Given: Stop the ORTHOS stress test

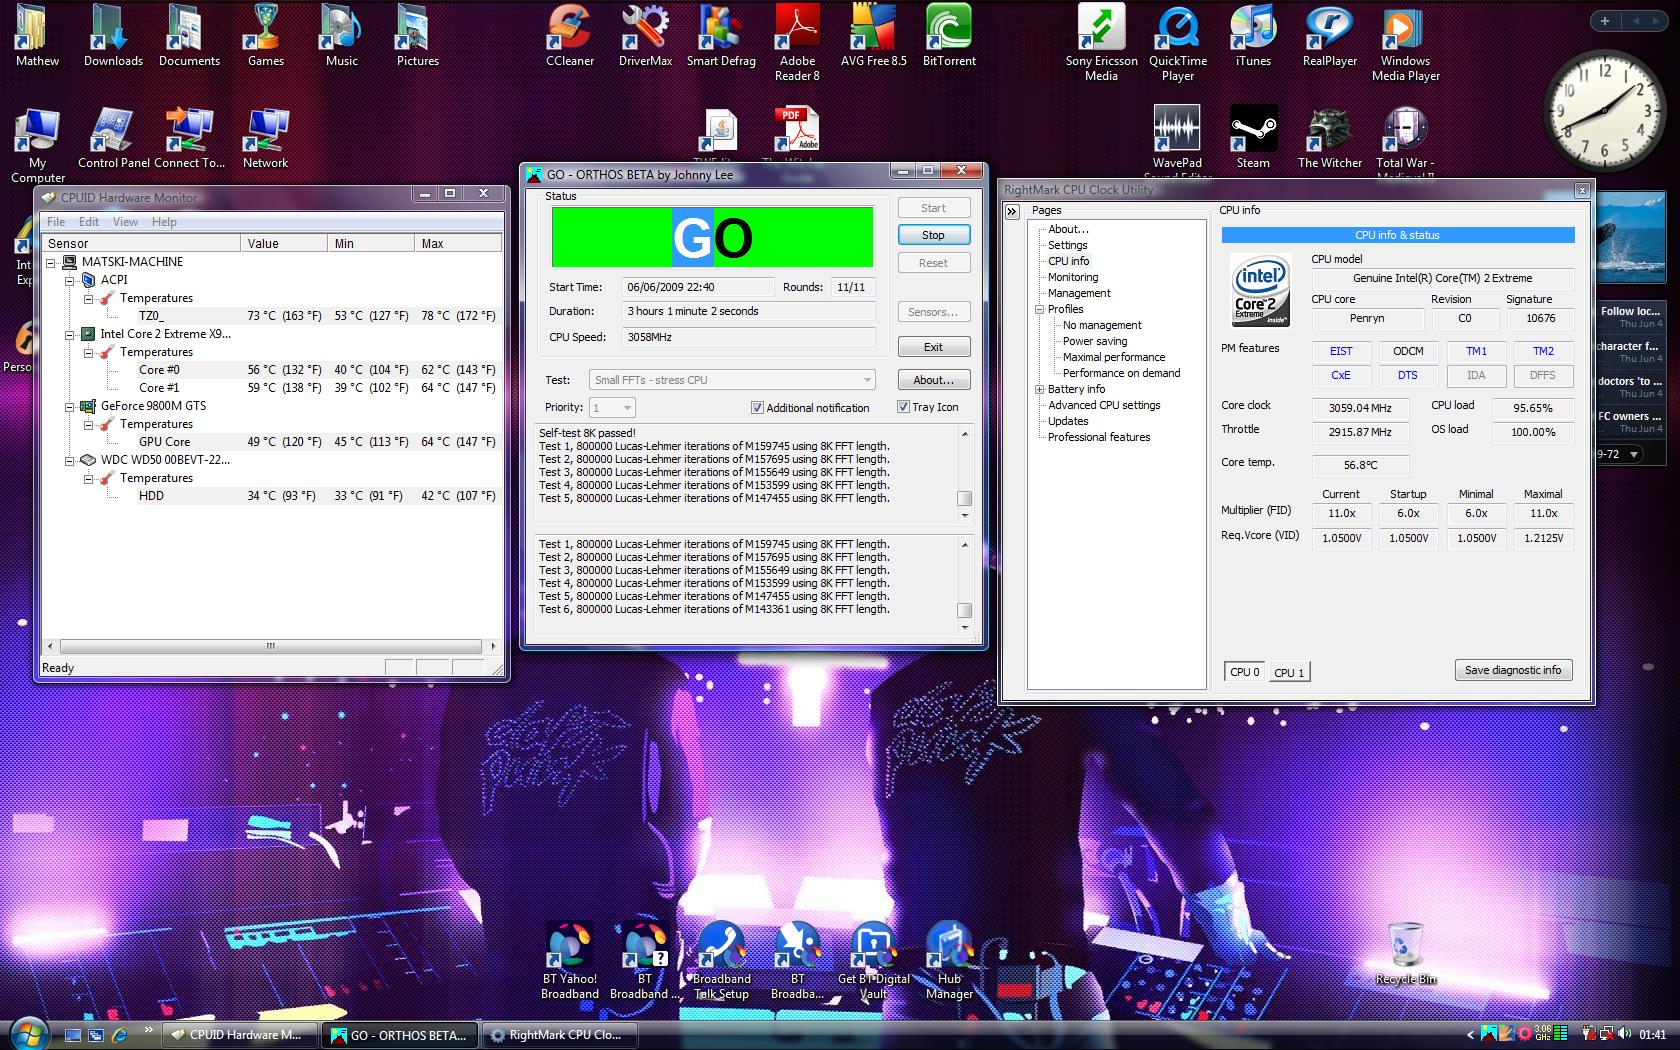Looking at the screenshot, I should (x=933, y=235).
